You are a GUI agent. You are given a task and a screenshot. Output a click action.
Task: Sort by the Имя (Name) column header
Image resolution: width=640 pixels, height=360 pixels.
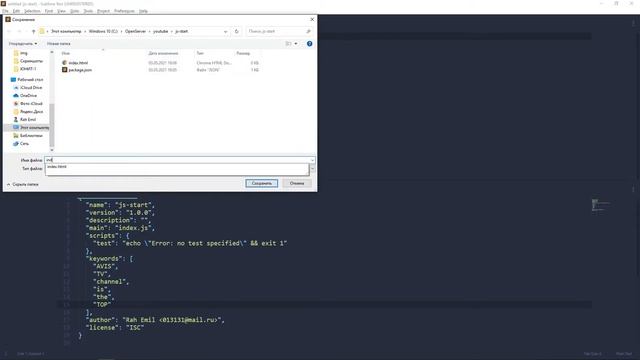coord(66,53)
